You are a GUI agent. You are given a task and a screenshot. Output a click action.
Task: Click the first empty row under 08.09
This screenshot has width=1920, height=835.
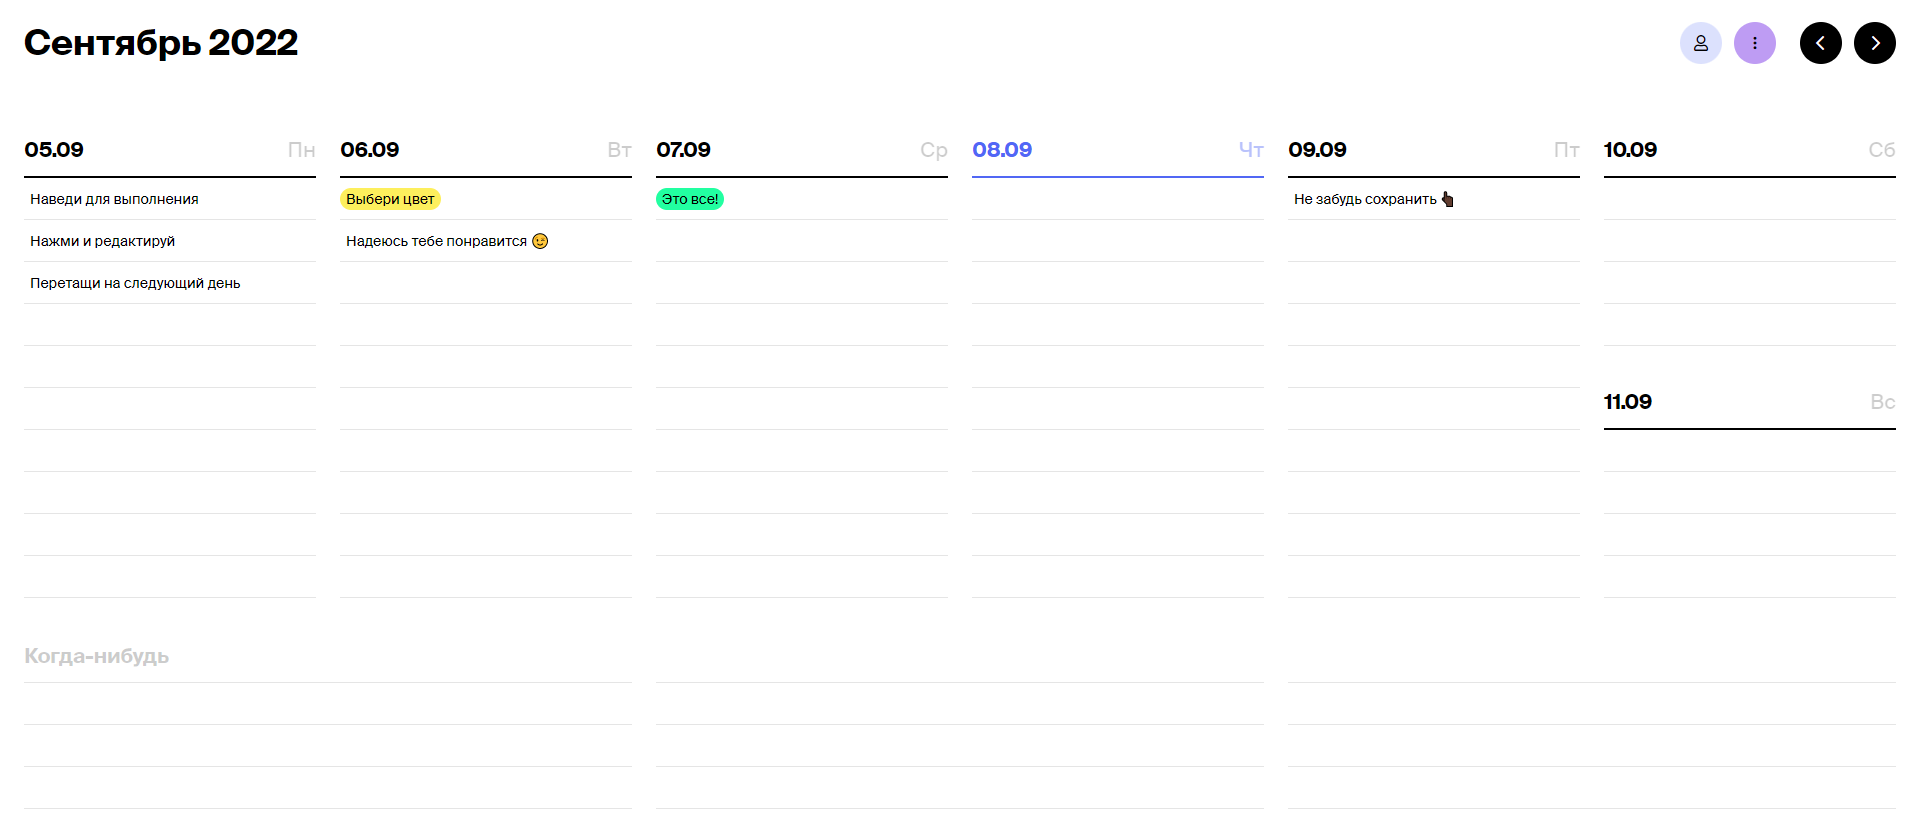(x=1117, y=199)
